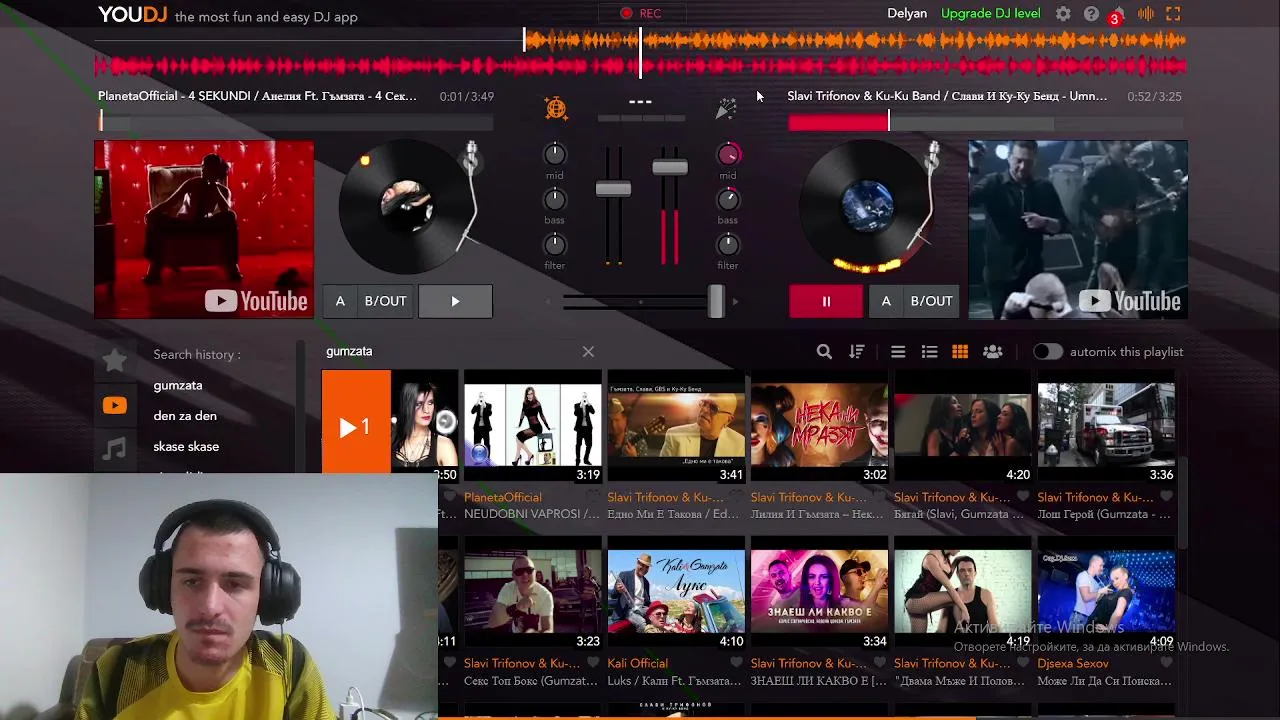This screenshot has width=1280, height=720.
Task: Open the Delyan user profile
Action: click(907, 14)
